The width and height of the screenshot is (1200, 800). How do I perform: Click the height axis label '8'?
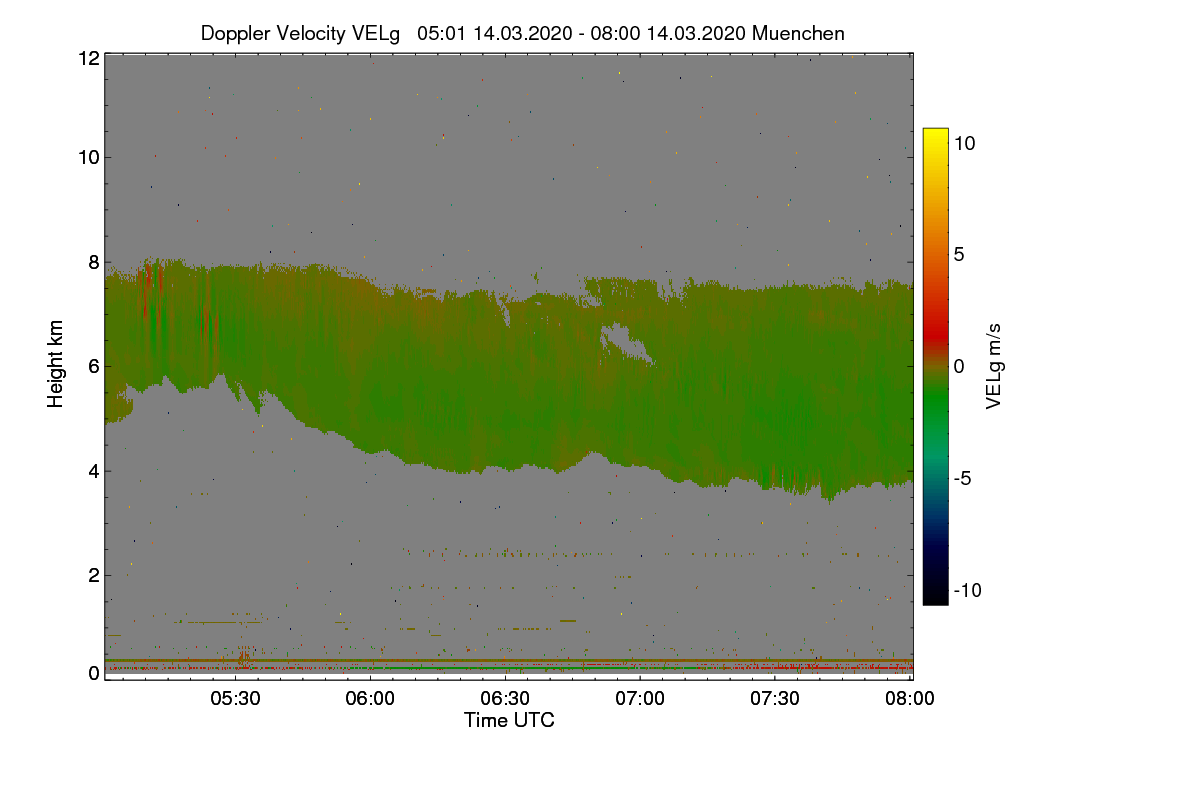94,262
